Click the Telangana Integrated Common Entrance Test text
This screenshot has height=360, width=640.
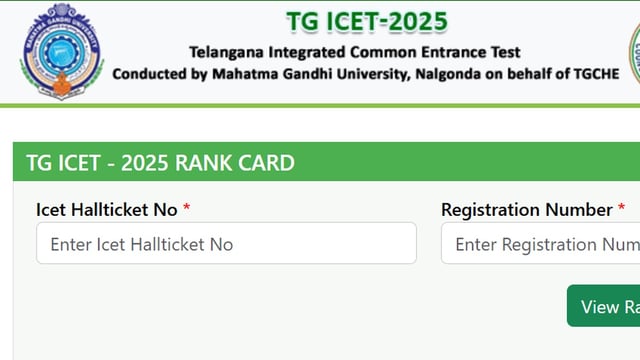[355, 52]
